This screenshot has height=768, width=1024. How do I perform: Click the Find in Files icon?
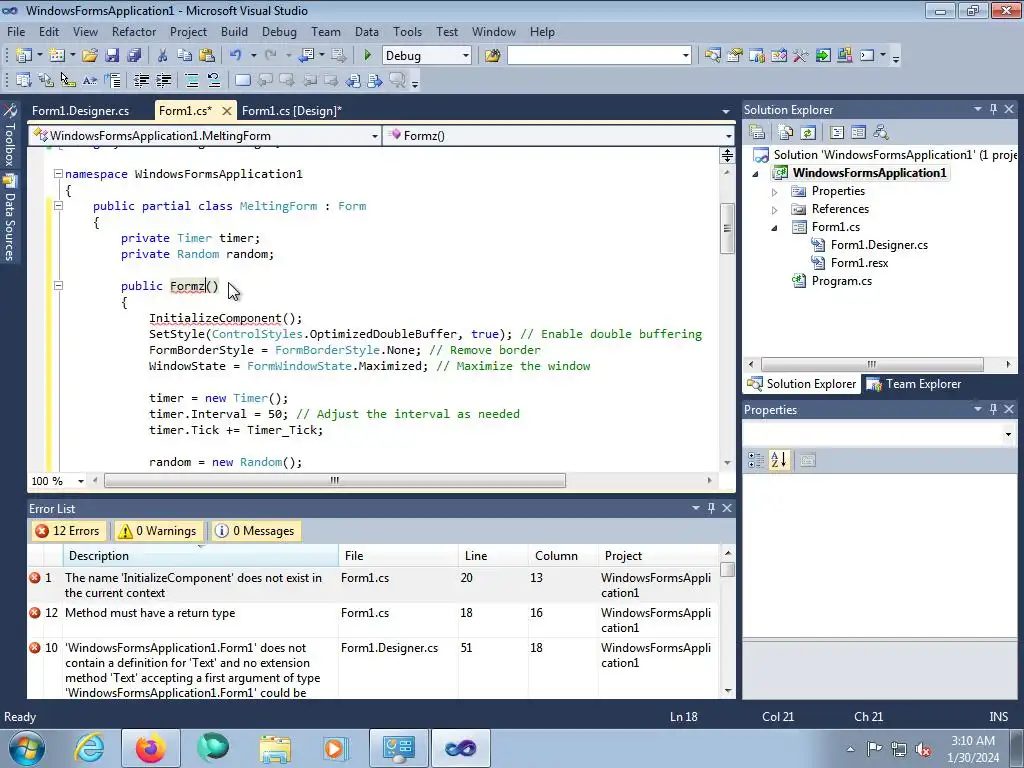pyautogui.click(x=492, y=56)
